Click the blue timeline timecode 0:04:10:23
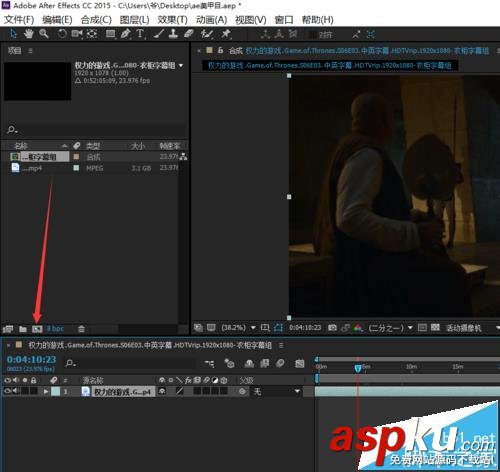This screenshot has width=500, height=472. coord(31,360)
